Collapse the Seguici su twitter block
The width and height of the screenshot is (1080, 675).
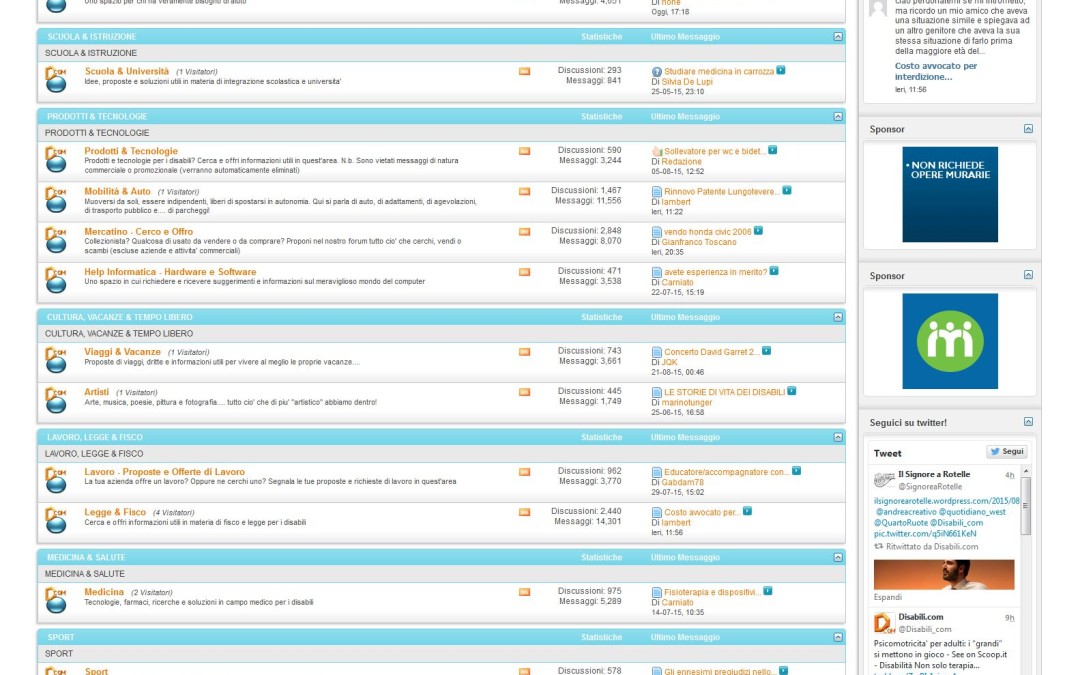pos(1028,422)
